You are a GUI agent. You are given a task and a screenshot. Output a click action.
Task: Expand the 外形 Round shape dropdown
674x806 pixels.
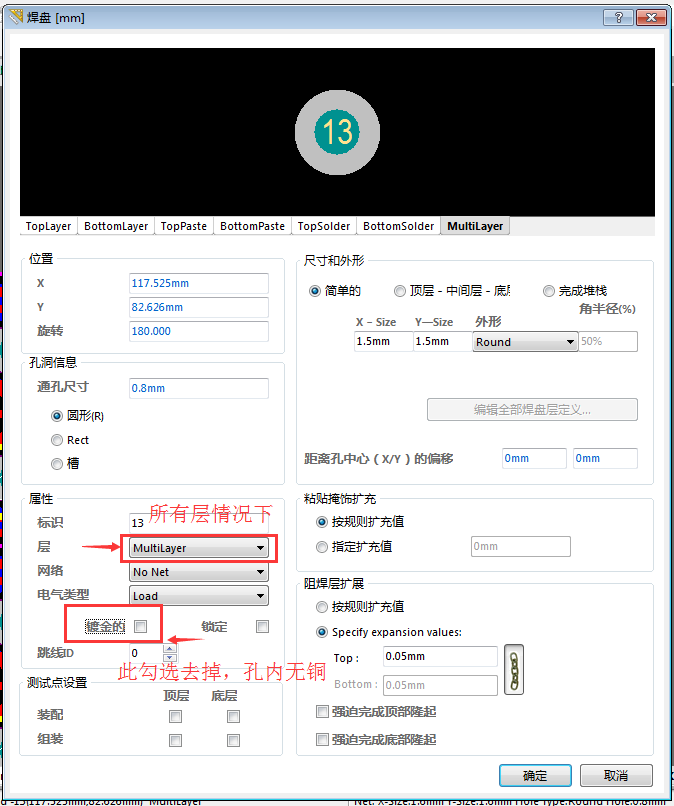click(x=525, y=342)
